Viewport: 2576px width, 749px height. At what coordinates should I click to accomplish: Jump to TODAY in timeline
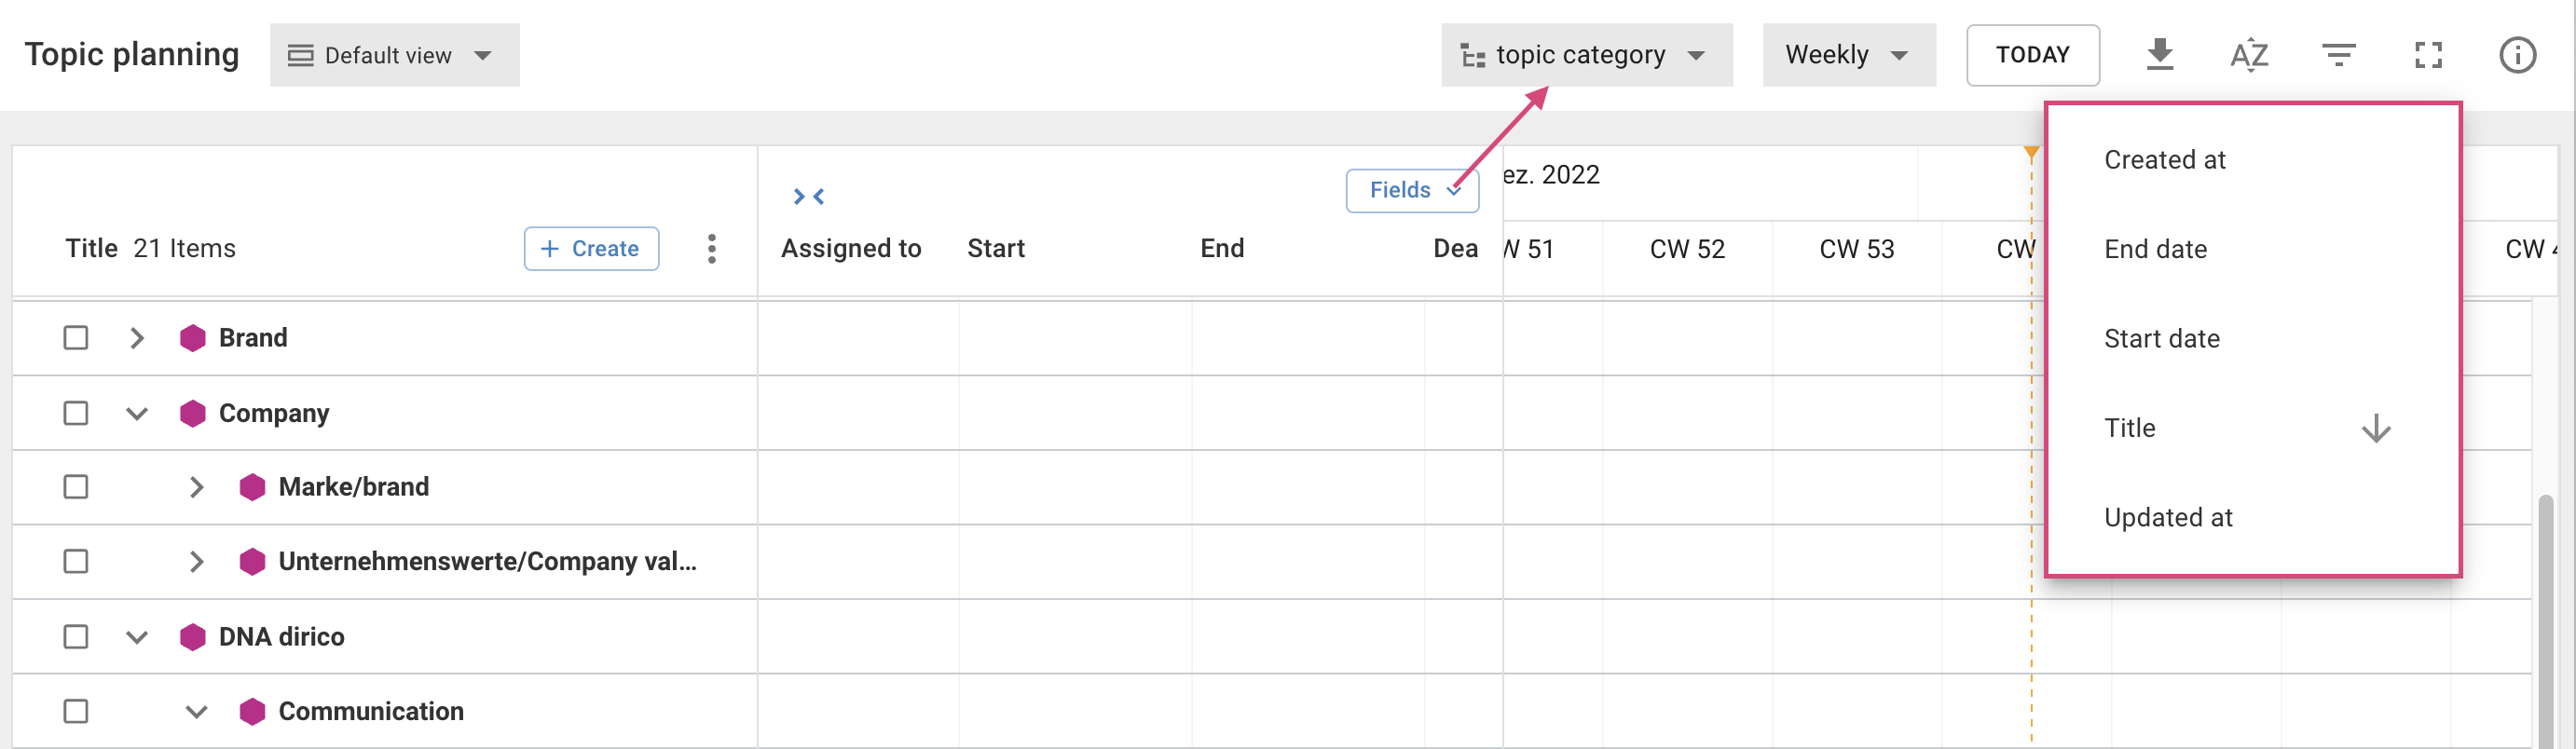pos(2032,55)
